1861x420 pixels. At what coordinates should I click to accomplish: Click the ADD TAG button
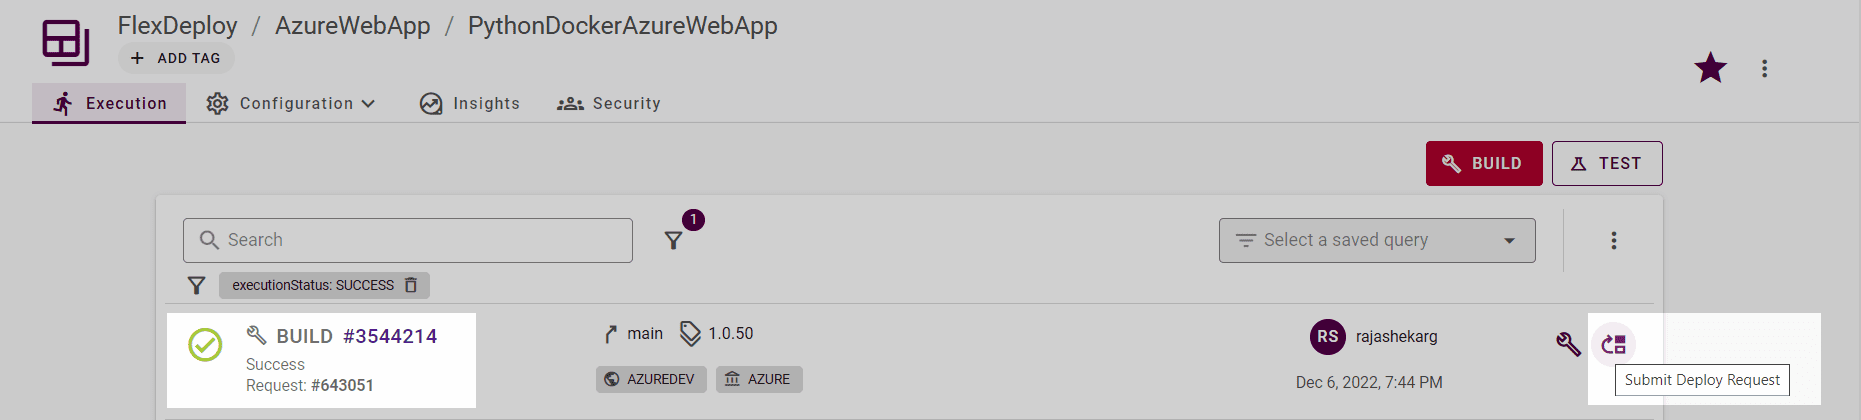(176, 58)
